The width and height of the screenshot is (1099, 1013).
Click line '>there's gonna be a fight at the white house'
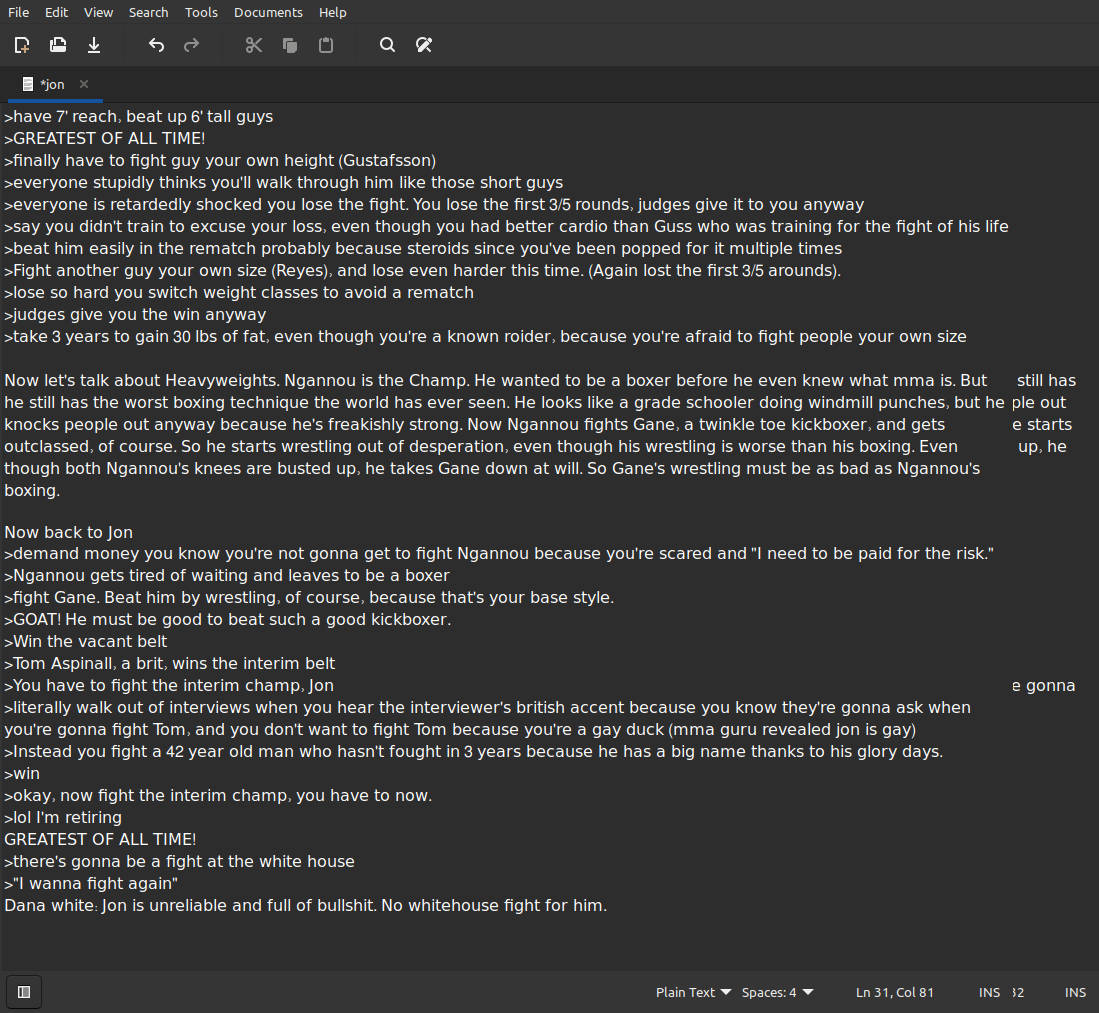(179, 862)
